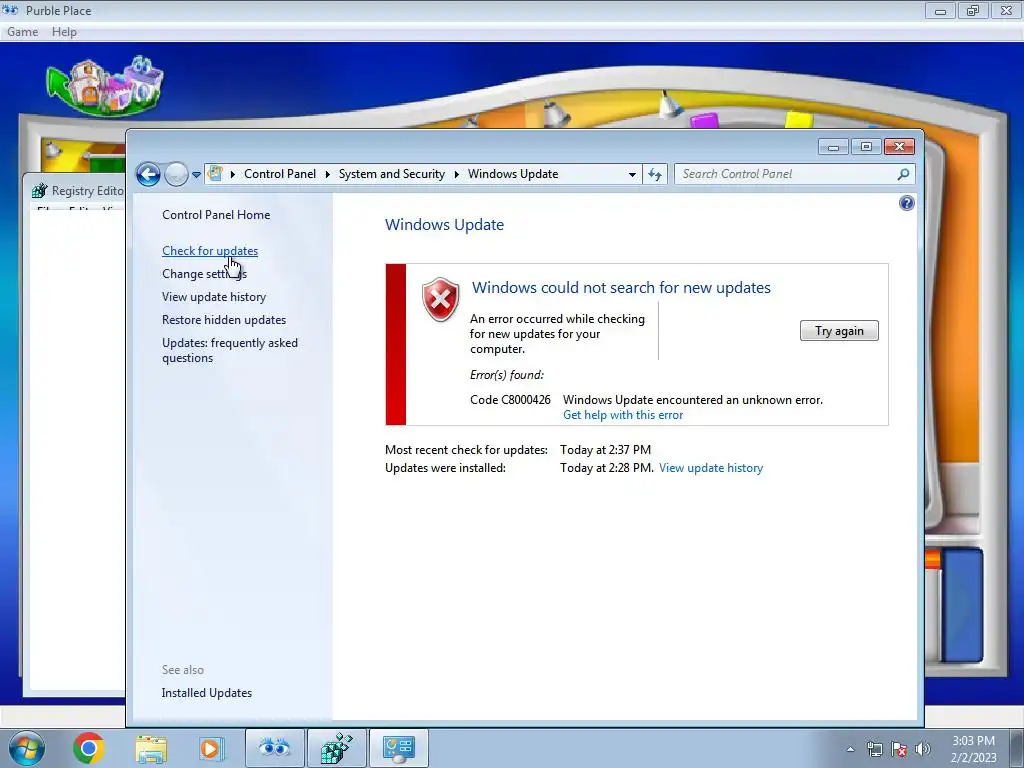Switch to Registry Editor taskbar button

[336, 748]
